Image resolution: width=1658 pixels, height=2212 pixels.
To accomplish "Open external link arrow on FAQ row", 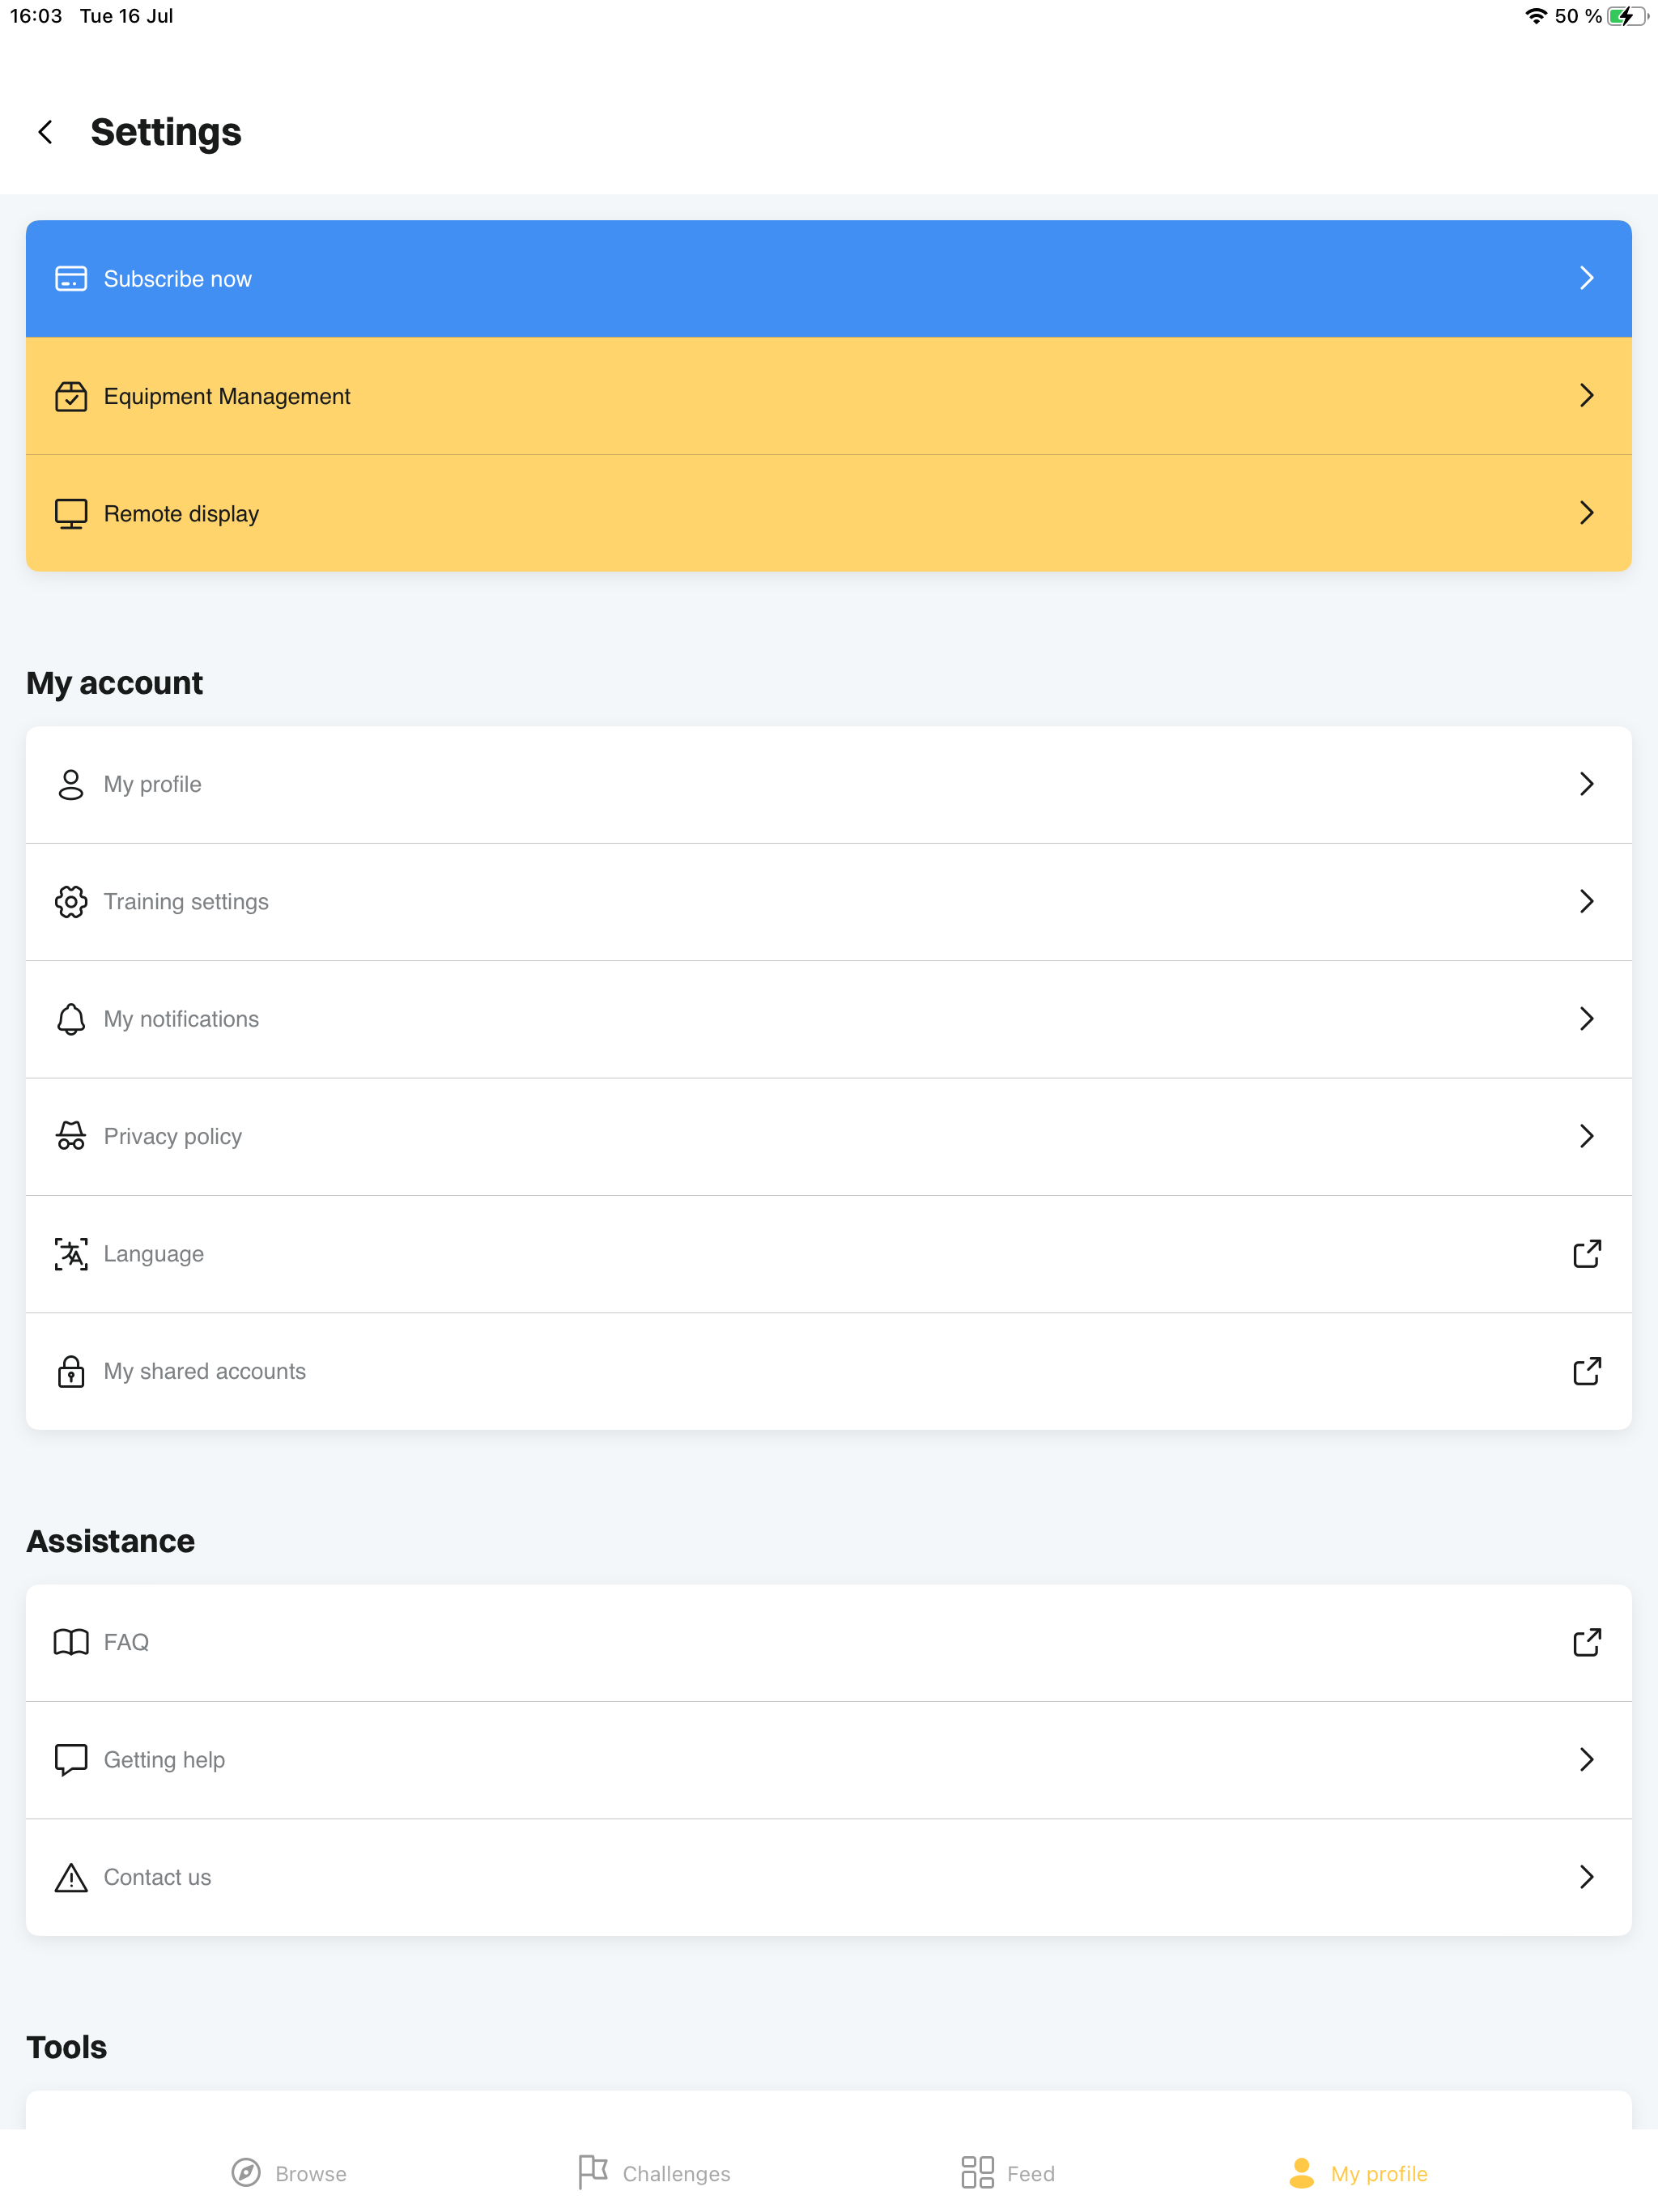I will point(1587,1642).
